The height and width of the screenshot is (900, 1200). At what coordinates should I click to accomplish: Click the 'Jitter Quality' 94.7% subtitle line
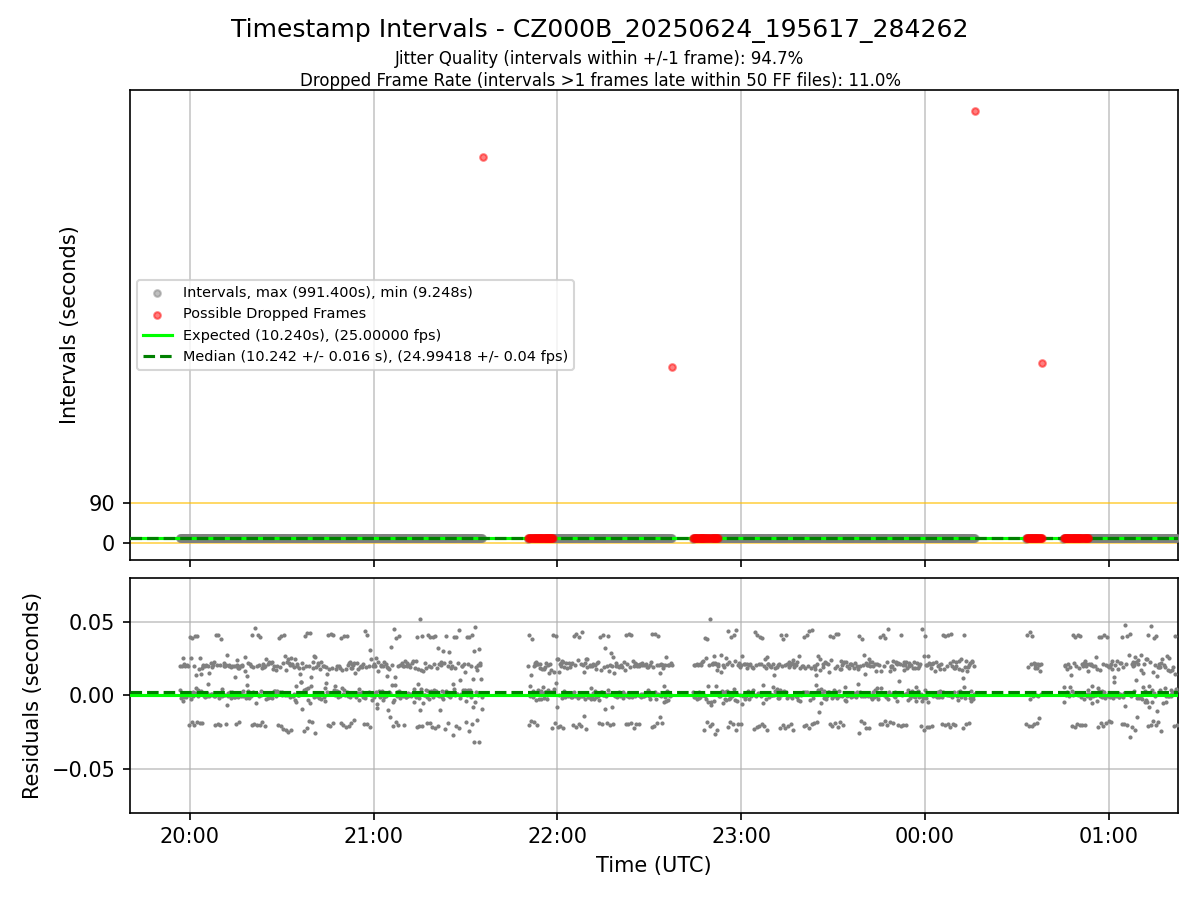pyautogui.click(x=599, y=59)
